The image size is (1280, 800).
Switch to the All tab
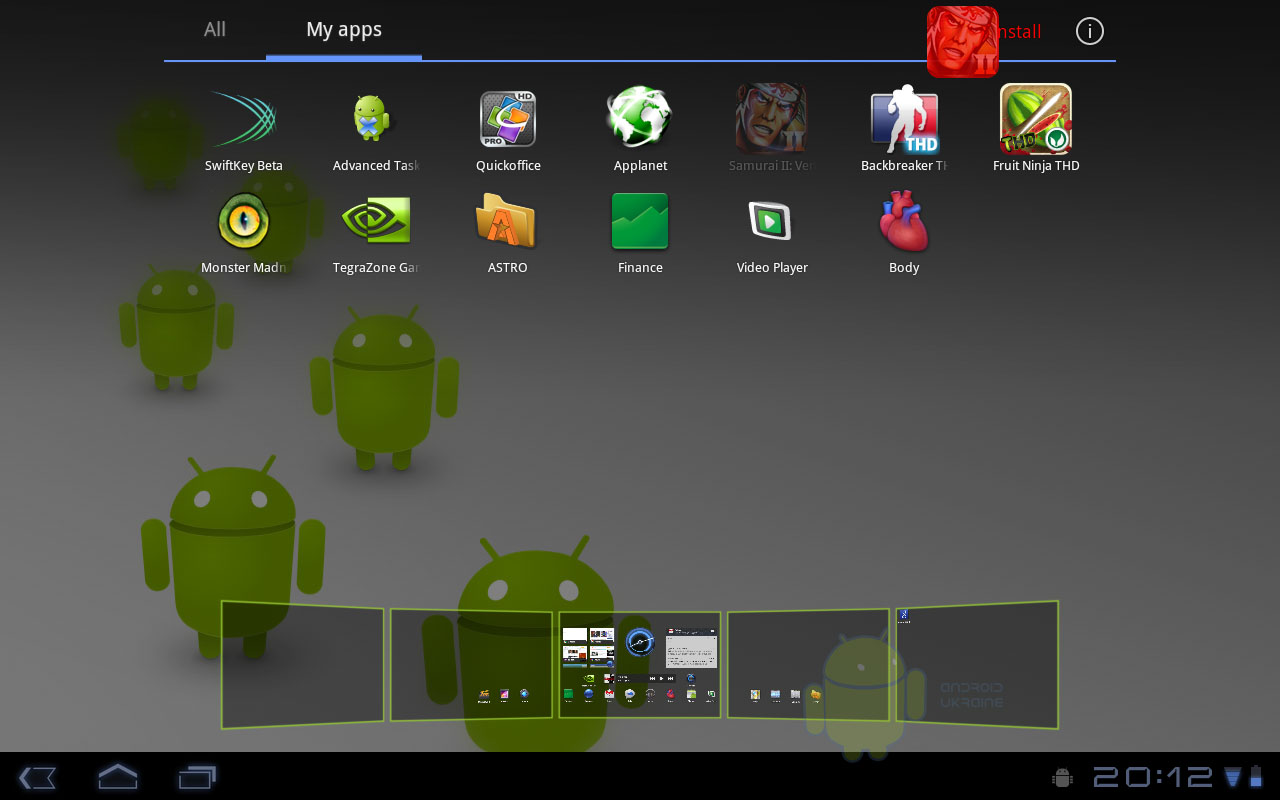click(x=215, y=30)
